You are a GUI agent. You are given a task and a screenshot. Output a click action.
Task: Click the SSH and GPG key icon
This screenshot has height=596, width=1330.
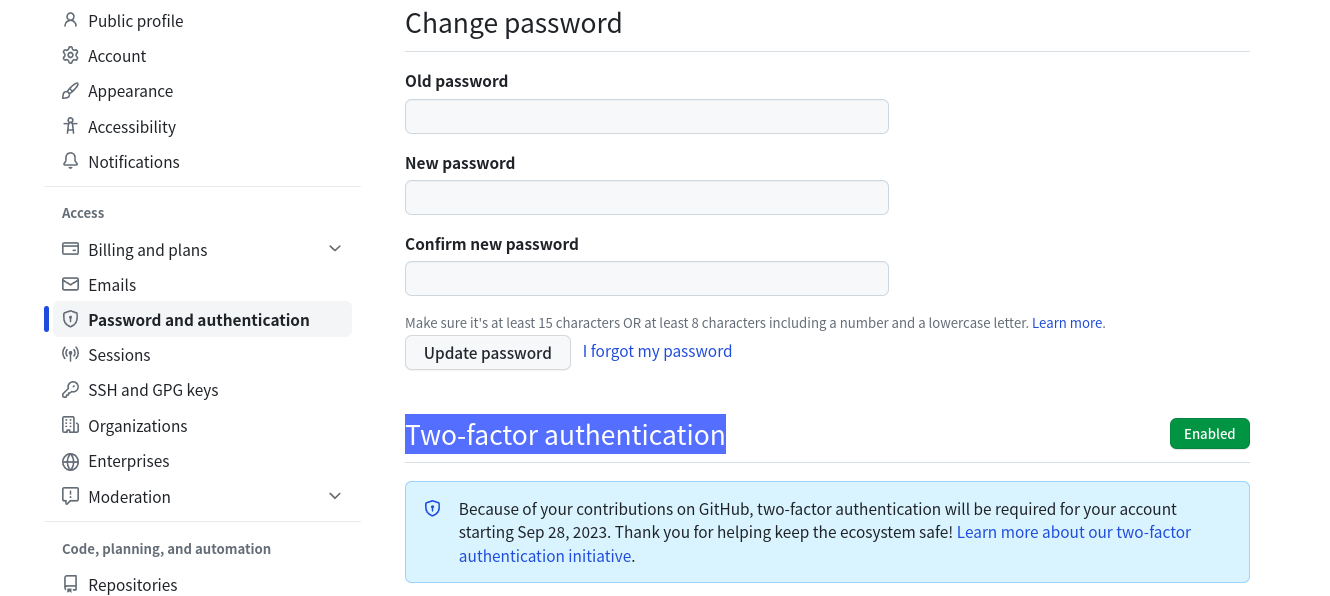(x=70, y=389)
